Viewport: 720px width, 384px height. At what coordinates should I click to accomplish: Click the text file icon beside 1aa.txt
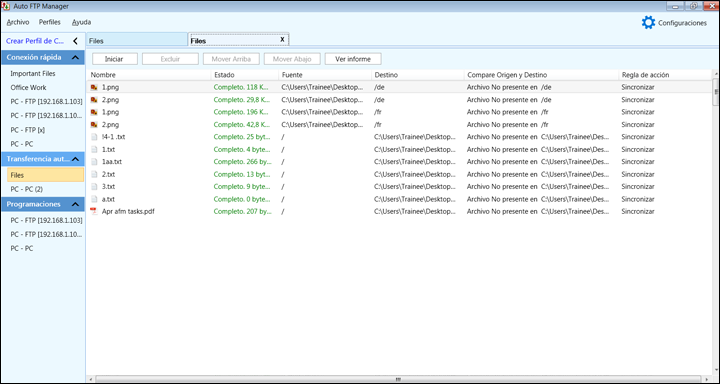point(94,162)
